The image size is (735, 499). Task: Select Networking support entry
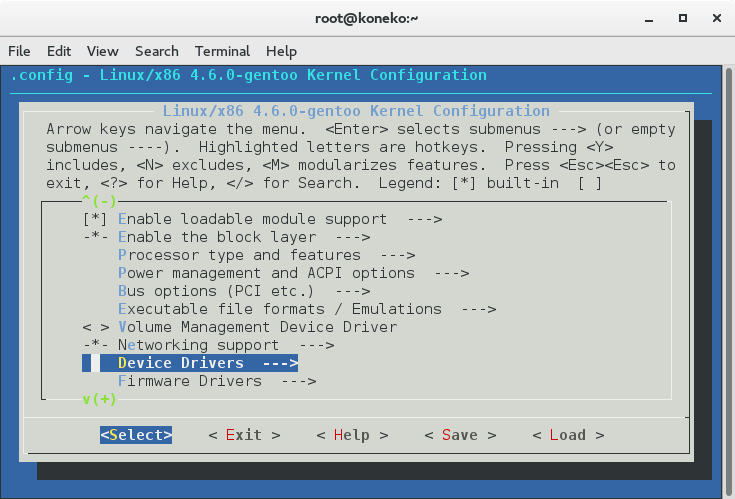tap(198, 345)
